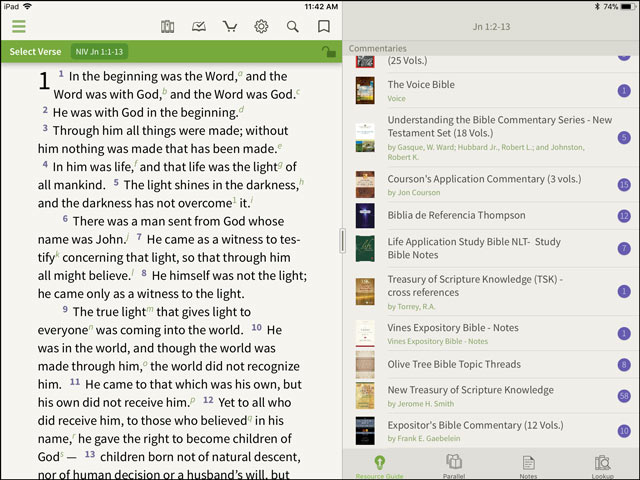The height and width of the screenshot is (480, 640).
Task: Open New Treasury of Scripture Knowledge title
Action: pyautogui.click(x=471, y=390)
